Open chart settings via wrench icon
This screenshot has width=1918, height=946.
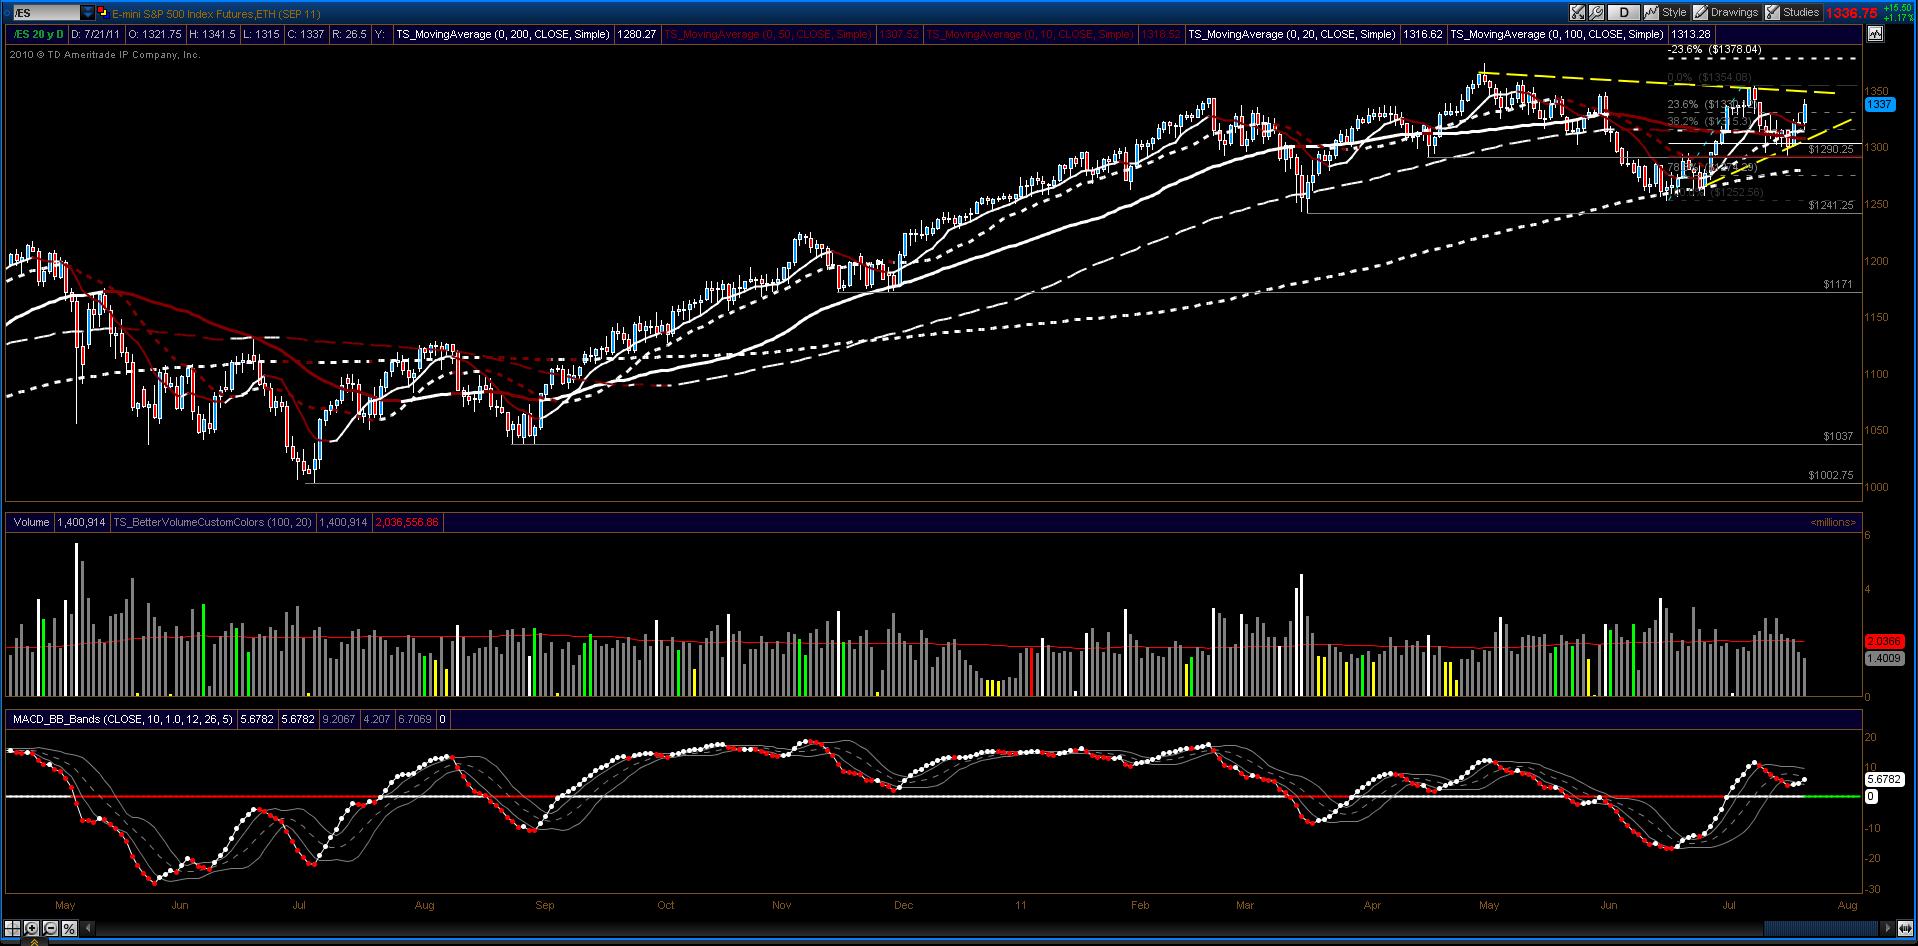pyautogui.click(x=1597, y=12)
